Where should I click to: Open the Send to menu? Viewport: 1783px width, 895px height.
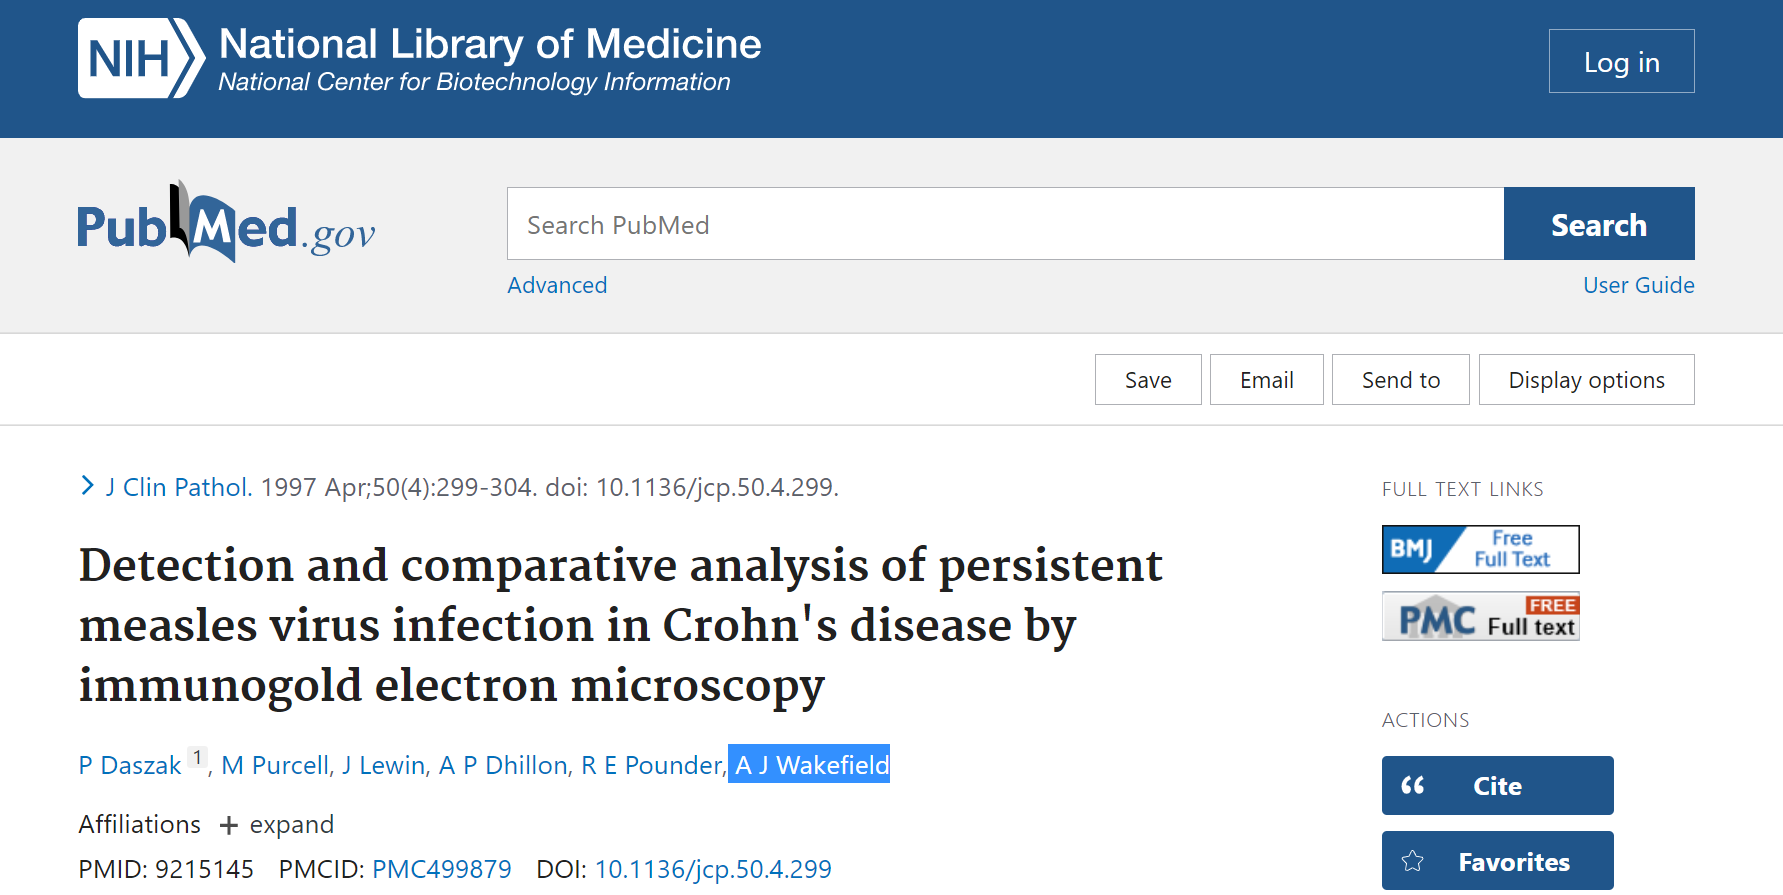(x=1400, y=380)
